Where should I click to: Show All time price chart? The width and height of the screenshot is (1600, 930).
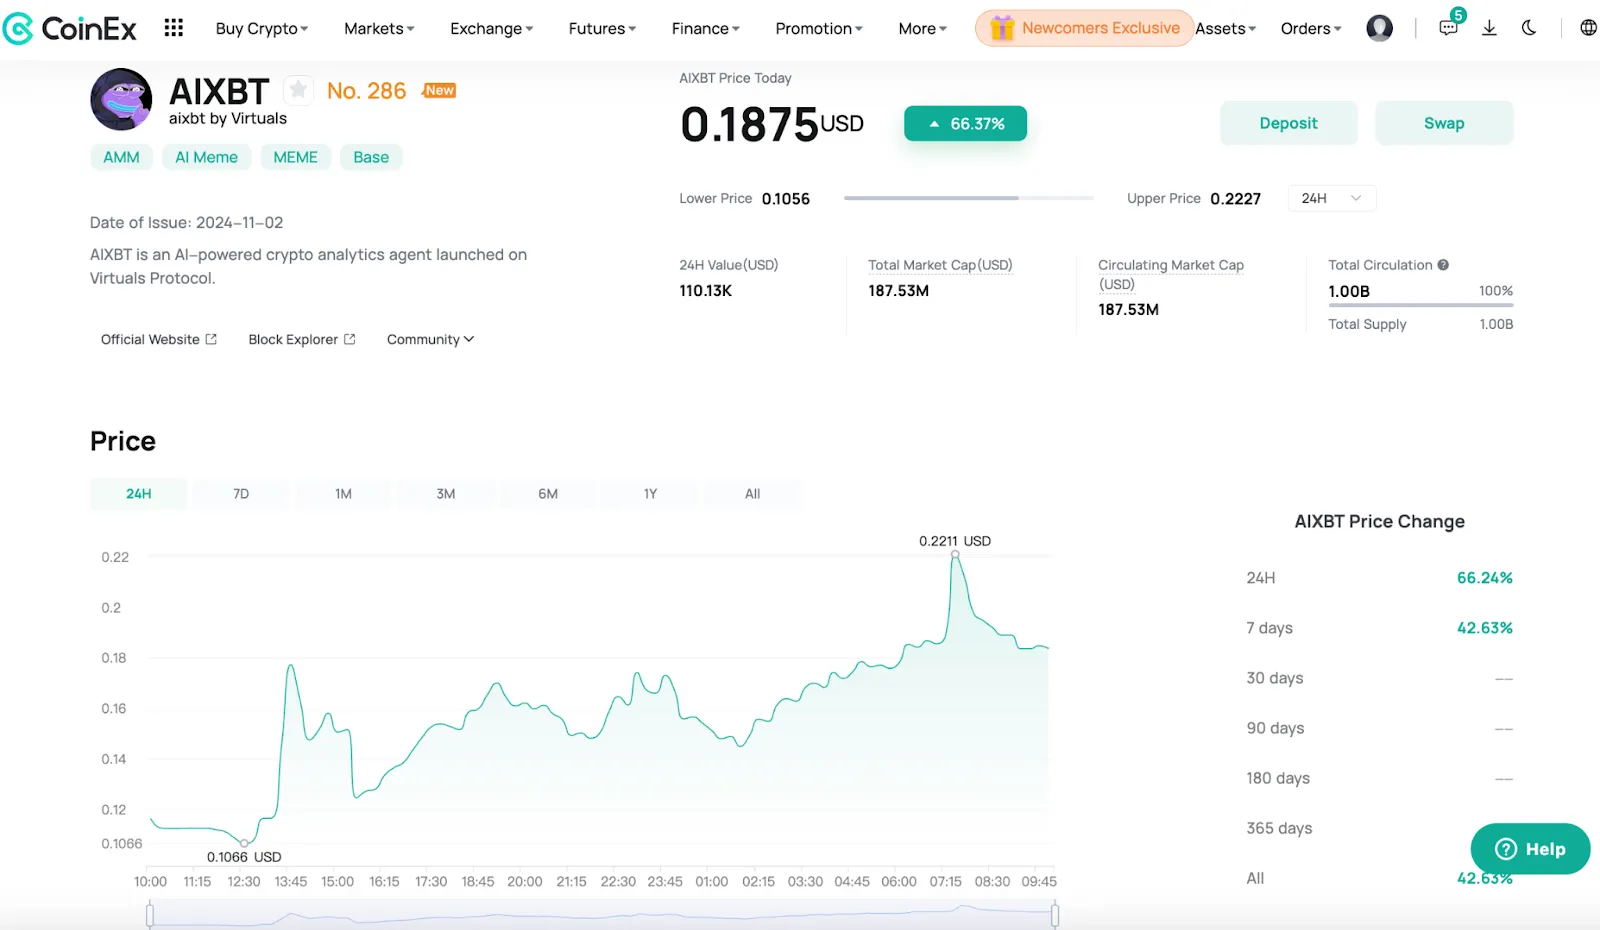coord(752,494)
